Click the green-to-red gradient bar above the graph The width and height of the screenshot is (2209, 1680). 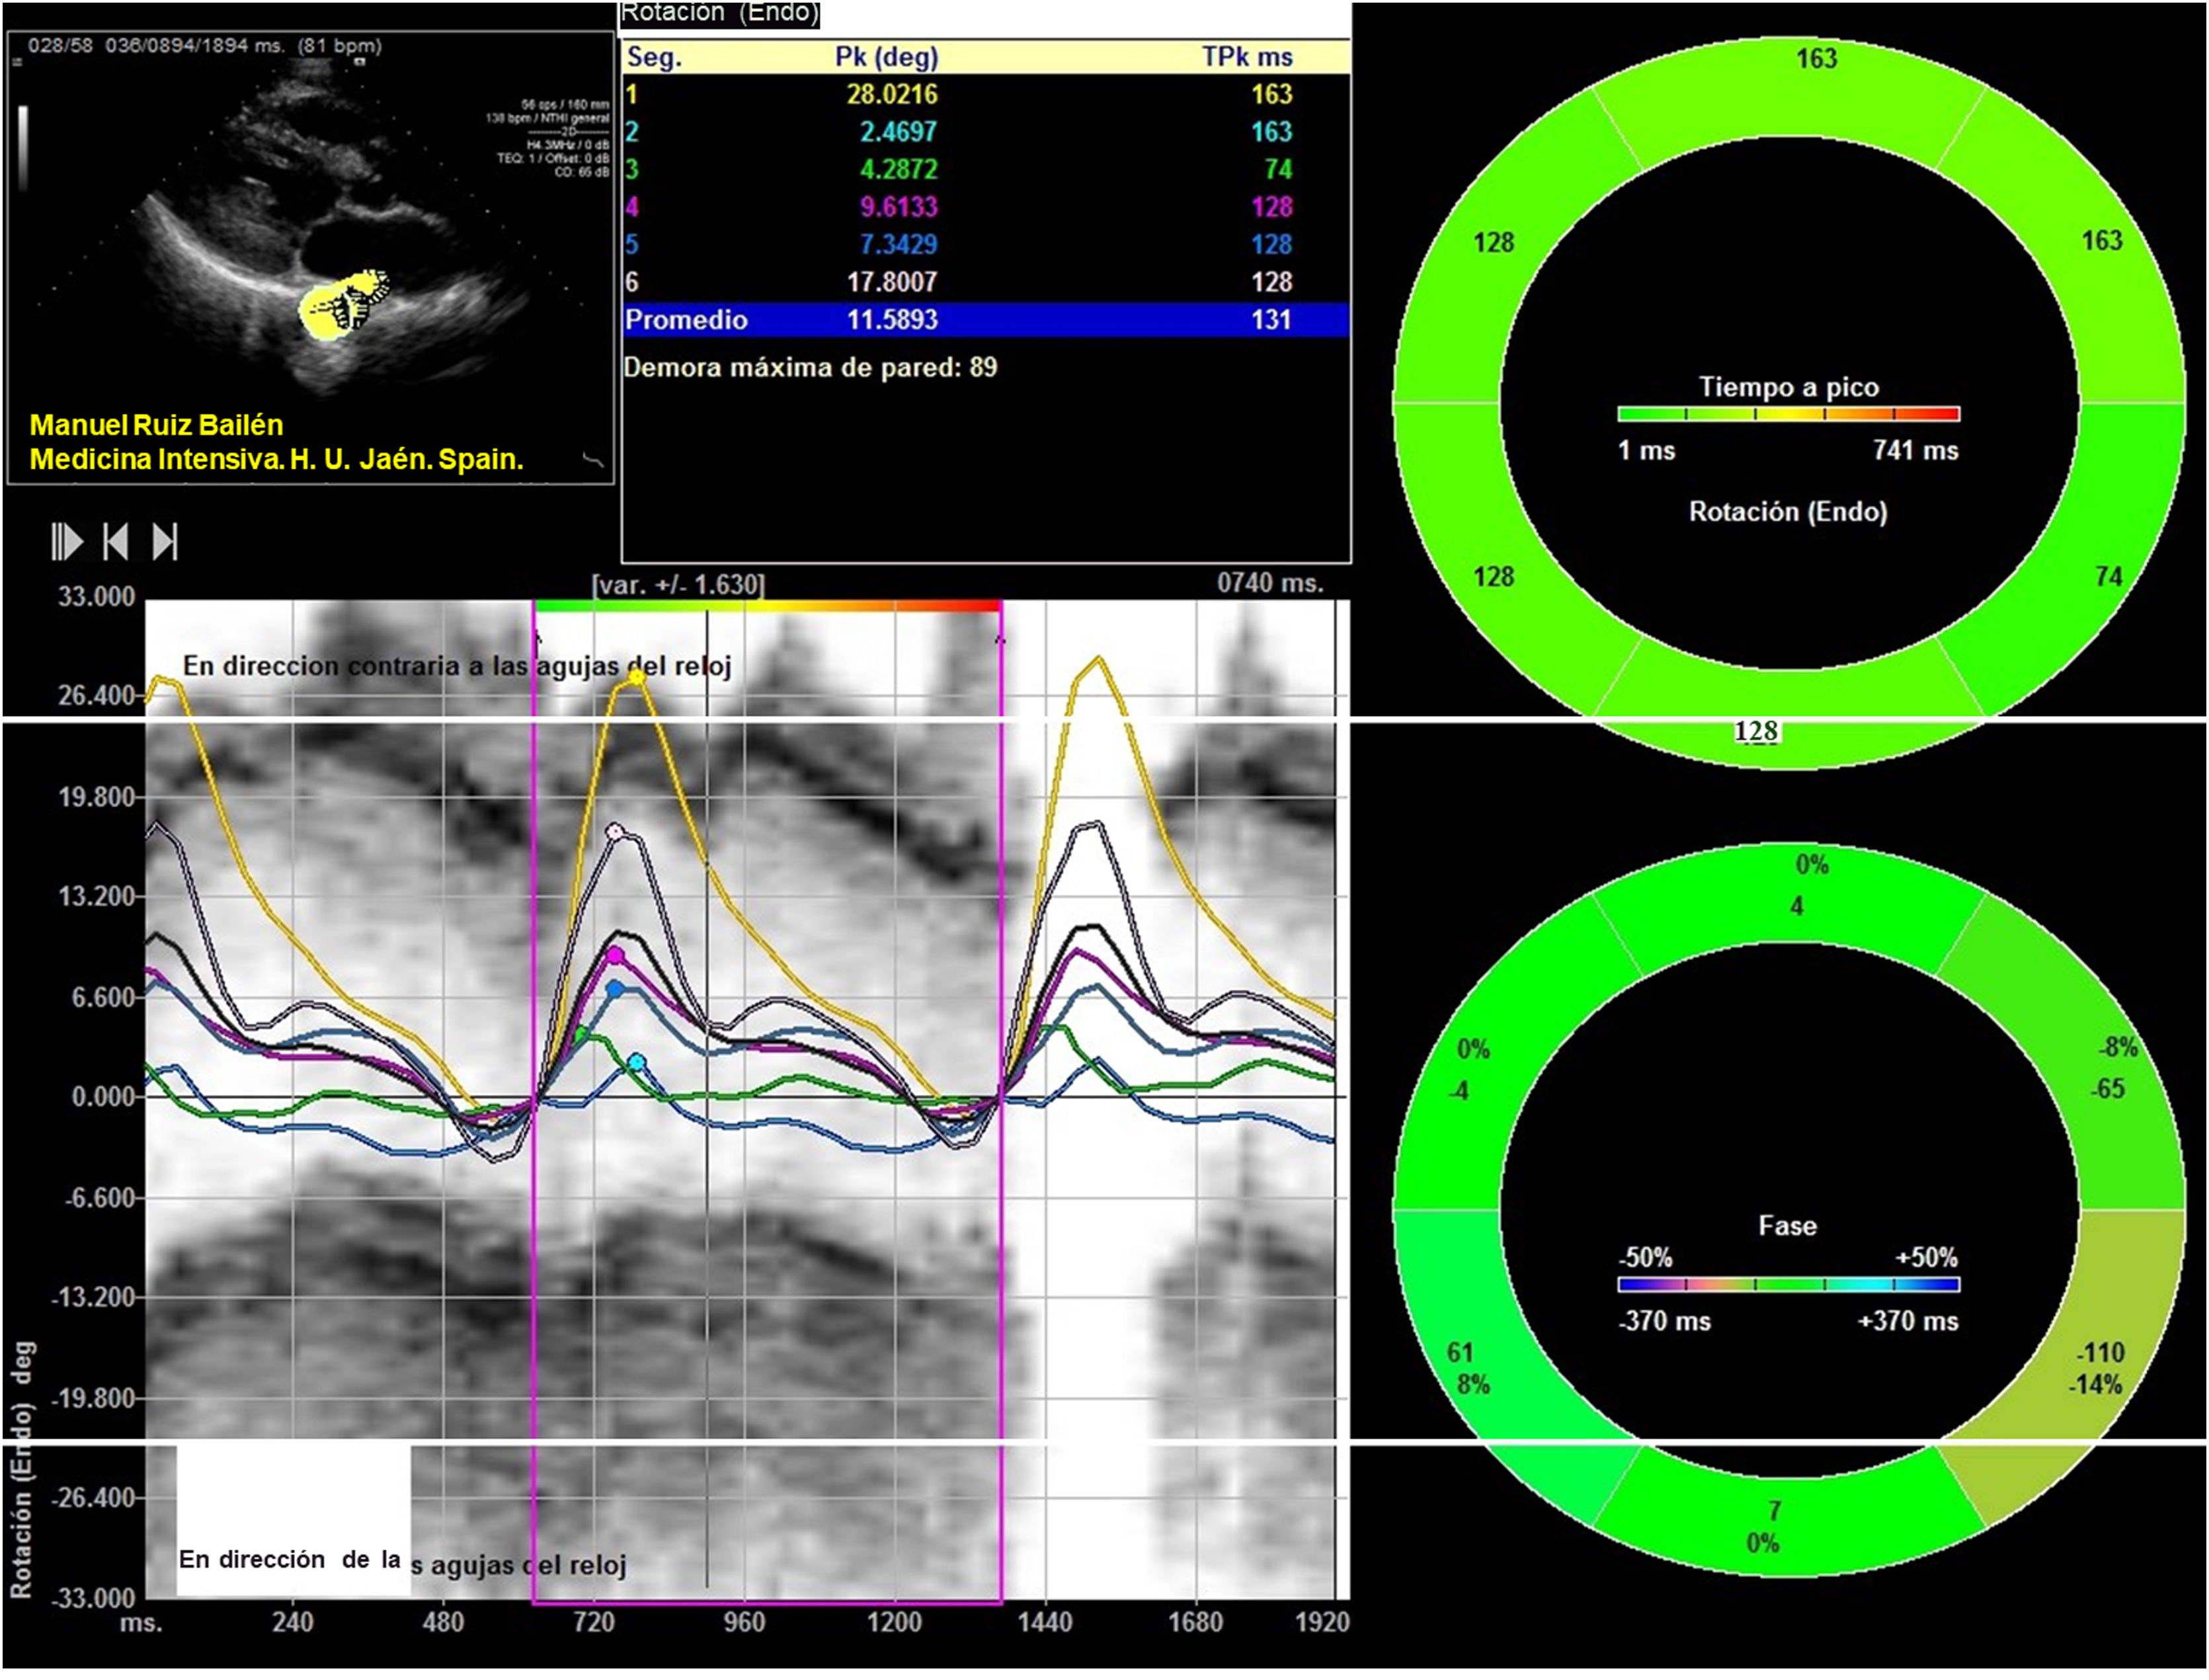coord(767,606)
